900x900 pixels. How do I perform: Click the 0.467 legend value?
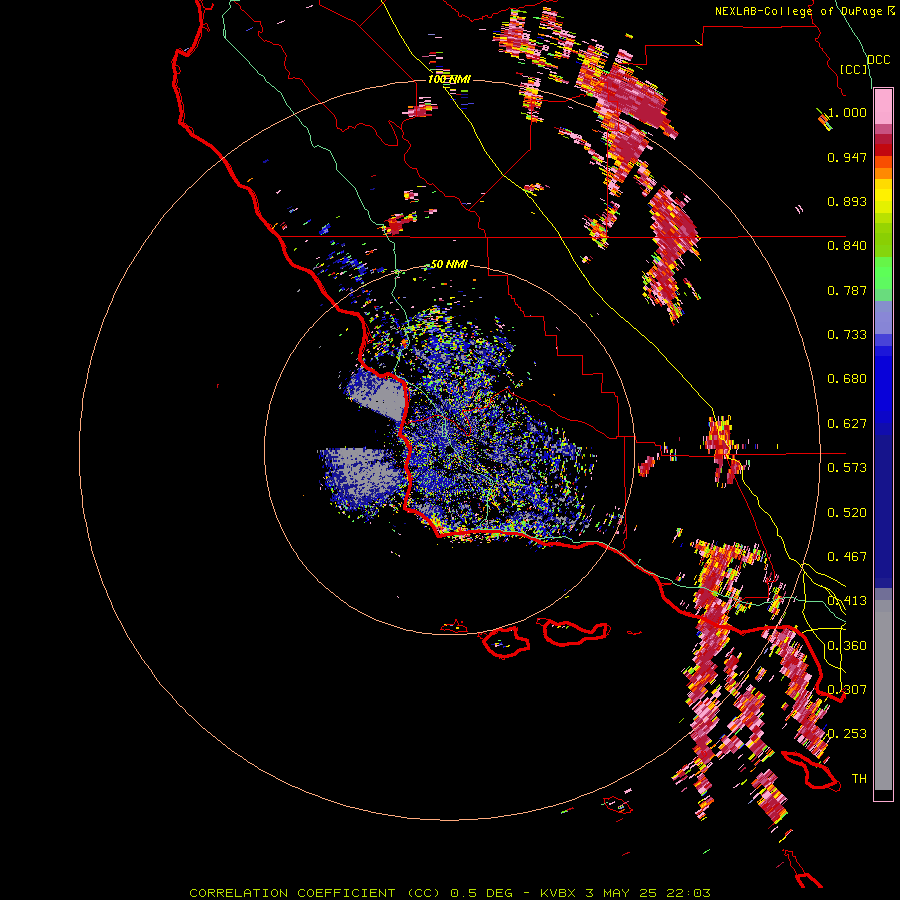click(x=847, y=557)
